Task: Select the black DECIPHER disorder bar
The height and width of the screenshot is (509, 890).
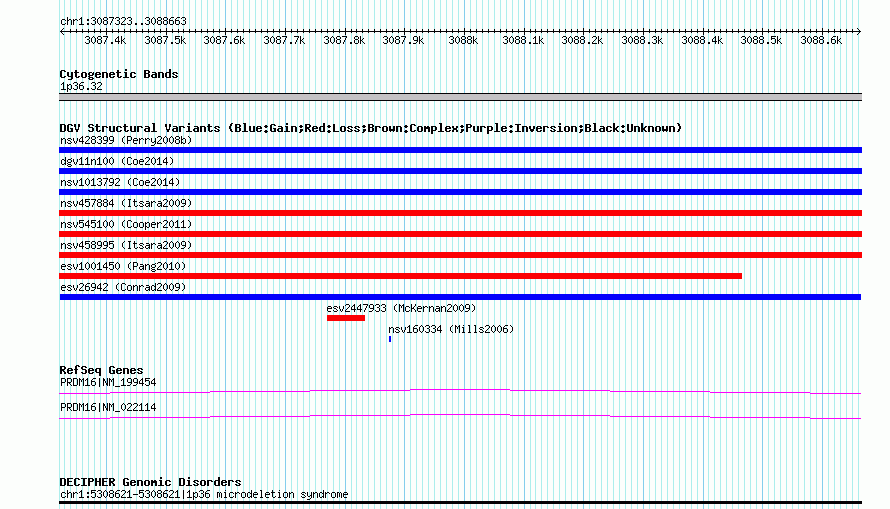Action: coord(460,502)
